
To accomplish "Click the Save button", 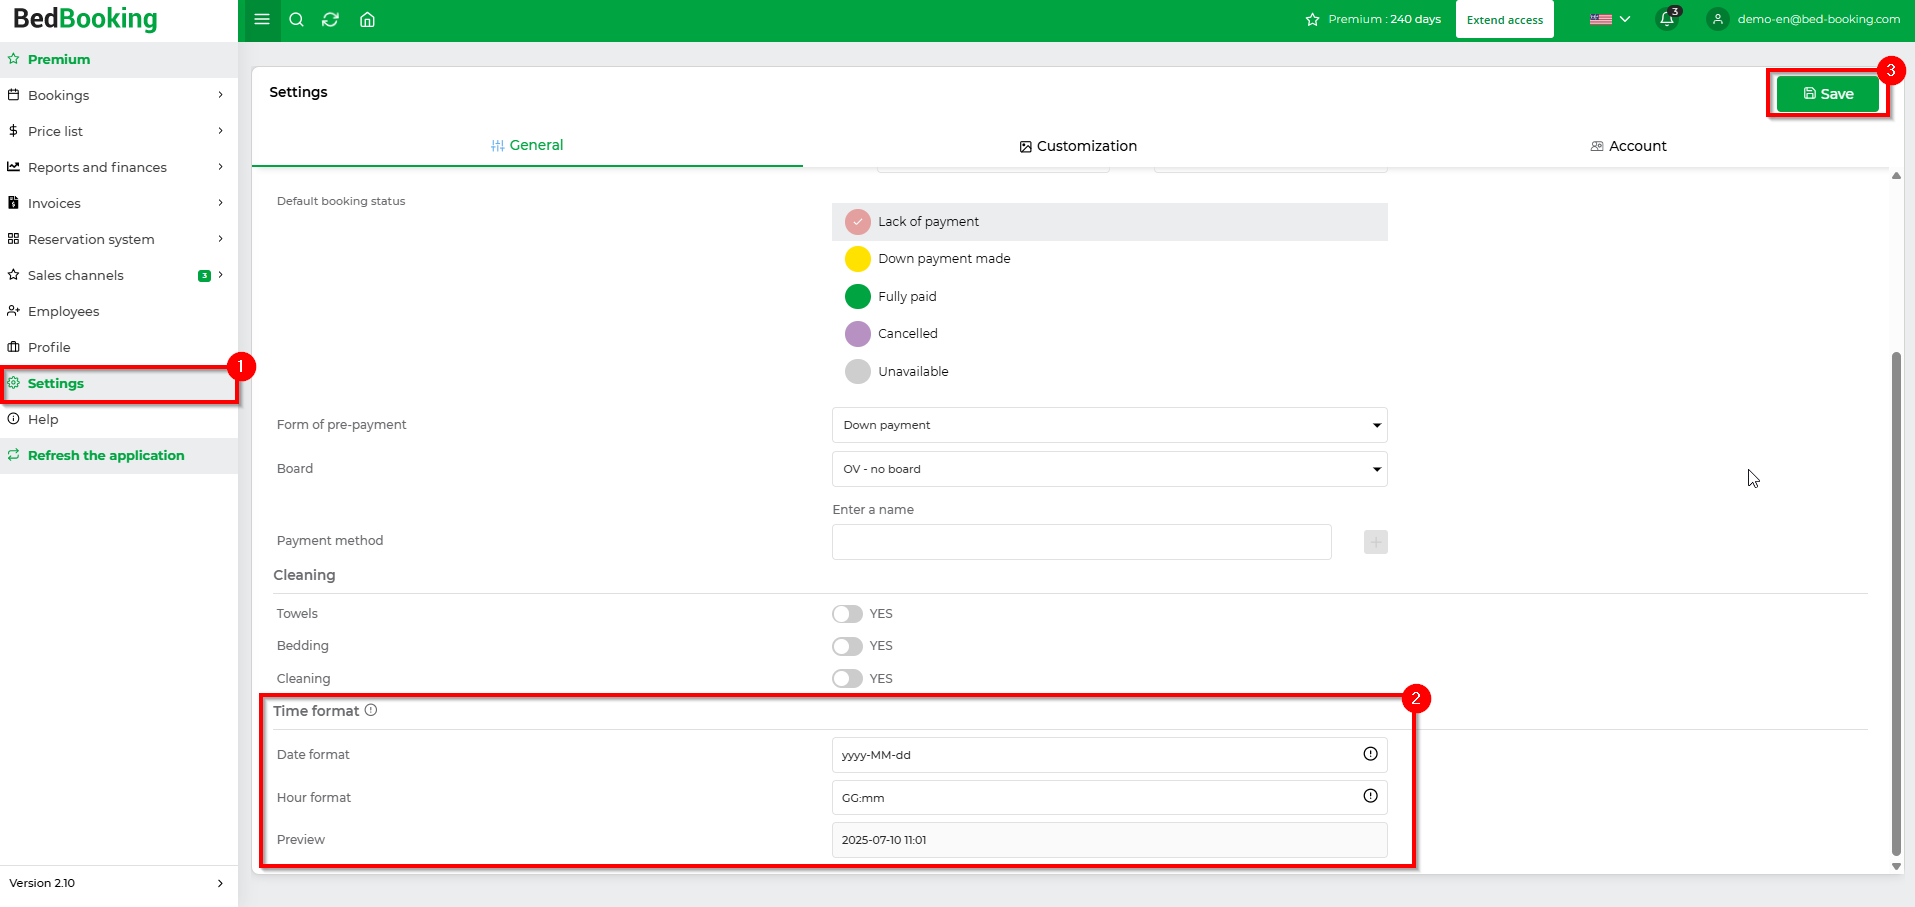I will [x=1827, y=94].
